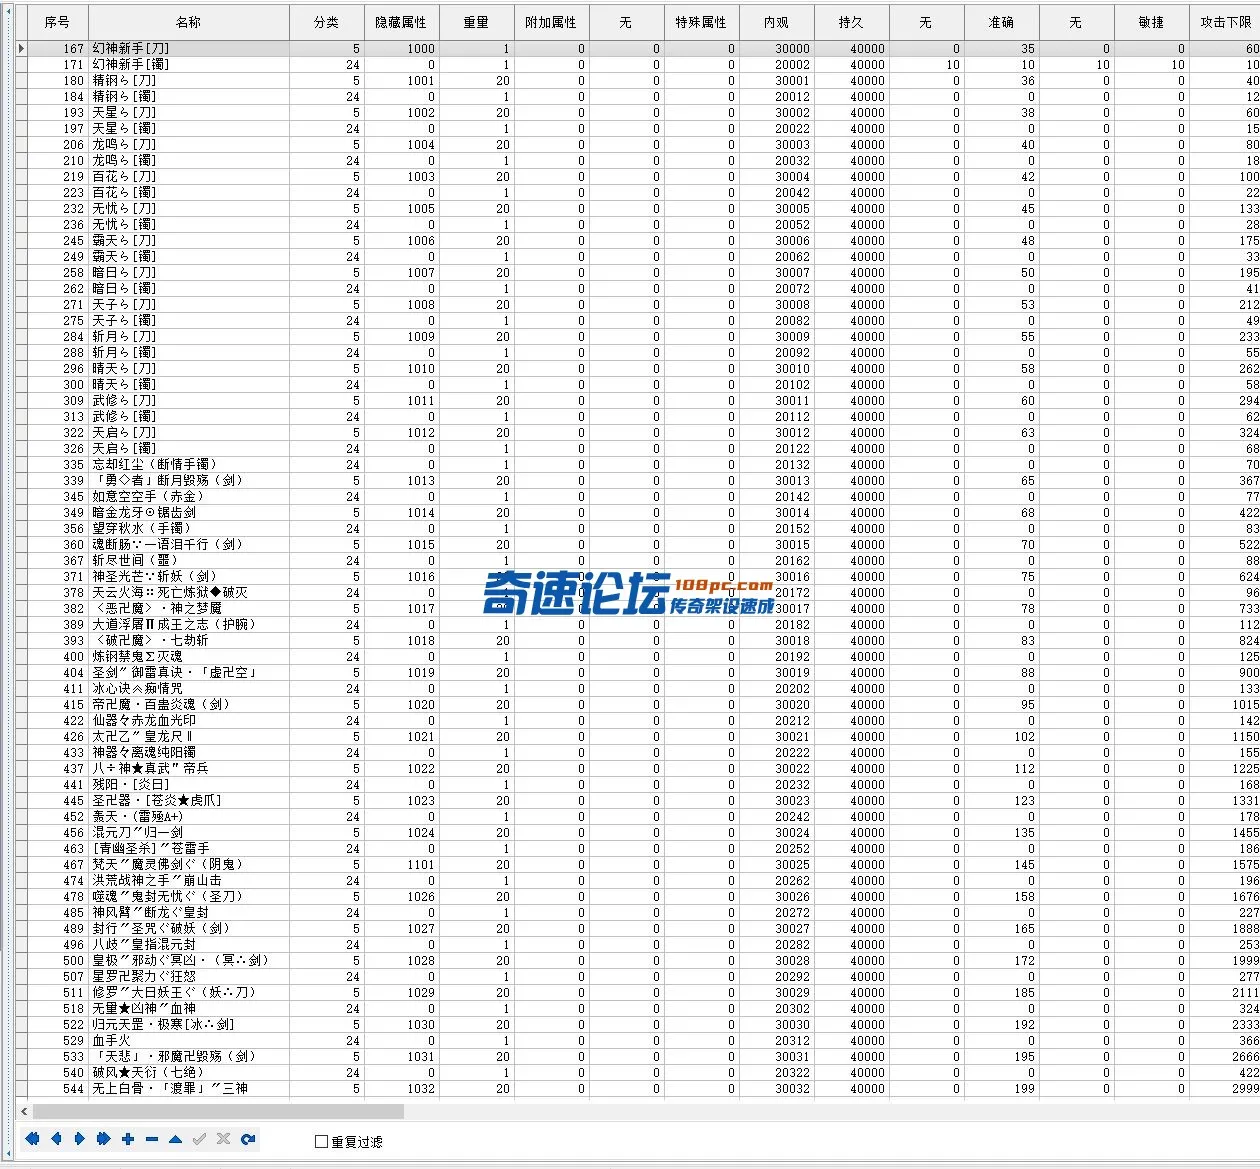Select the row named 晴天ら[镯]
The image size is (1260, 1169).
coord(638,384)
